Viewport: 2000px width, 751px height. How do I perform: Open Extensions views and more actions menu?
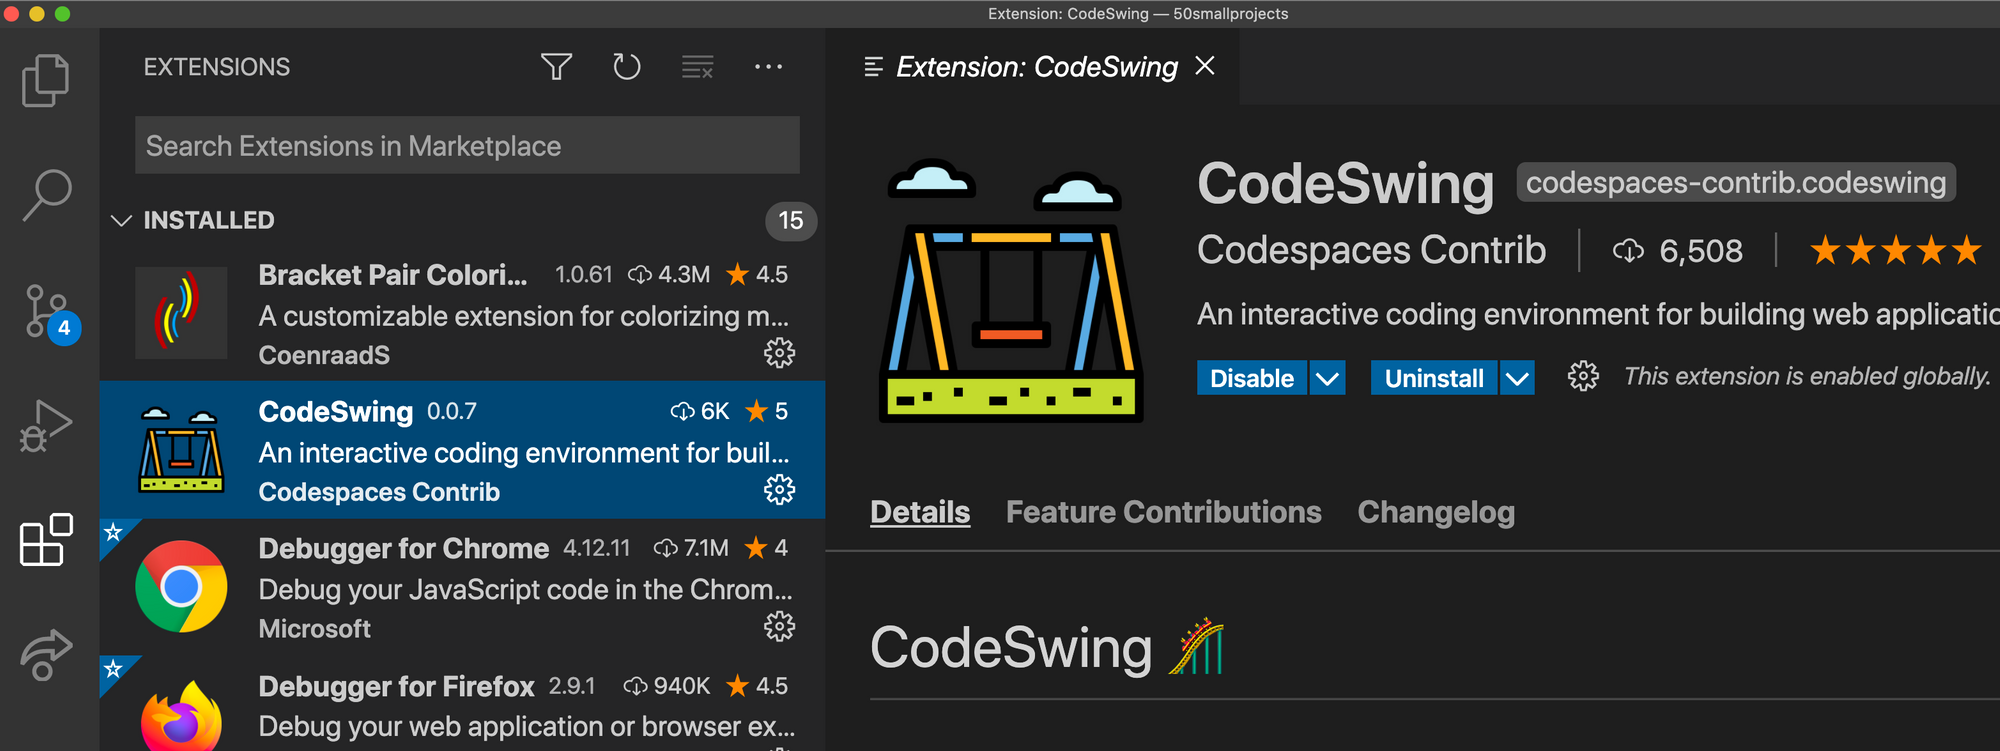pyautogui.click(x=768, y=67)
